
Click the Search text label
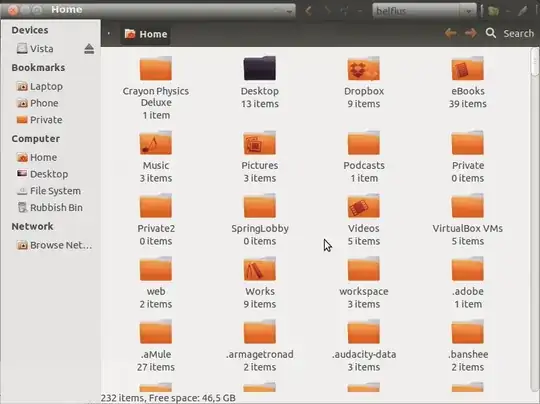(518, 33)
